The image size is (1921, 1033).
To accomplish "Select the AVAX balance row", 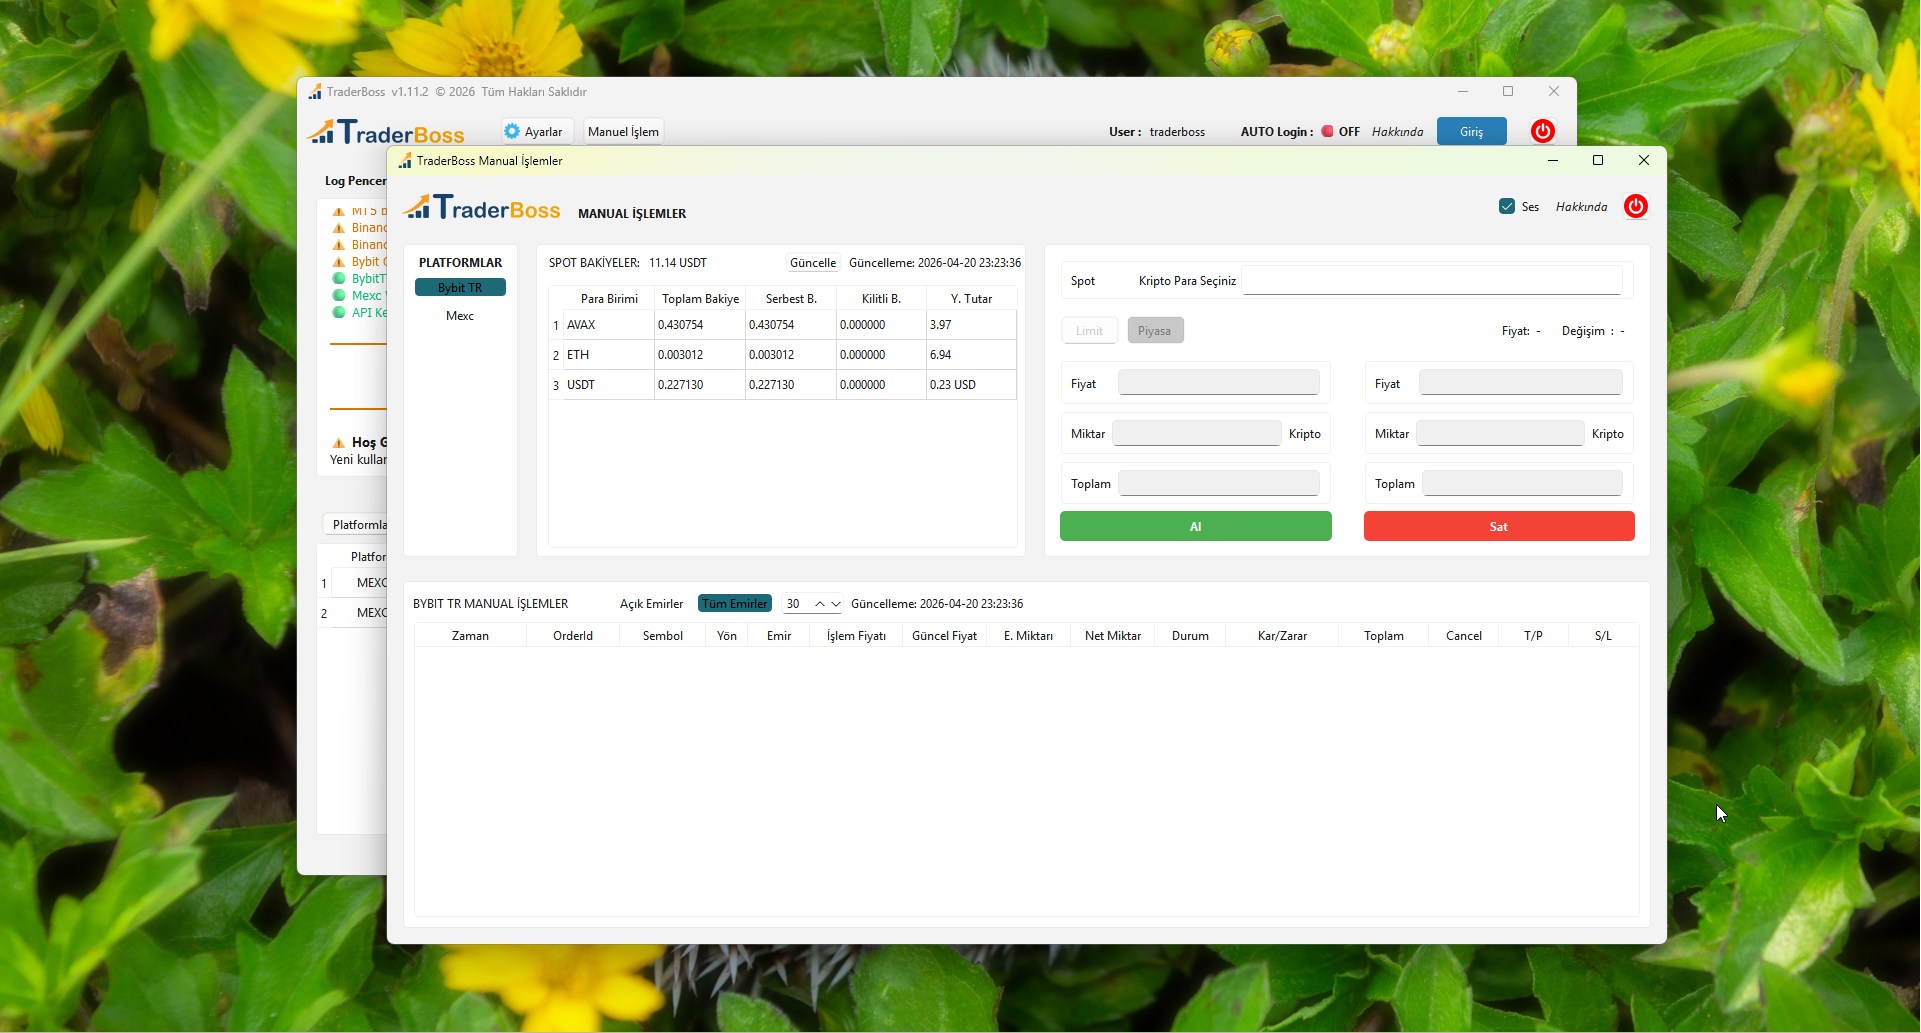I will (783, 325).
